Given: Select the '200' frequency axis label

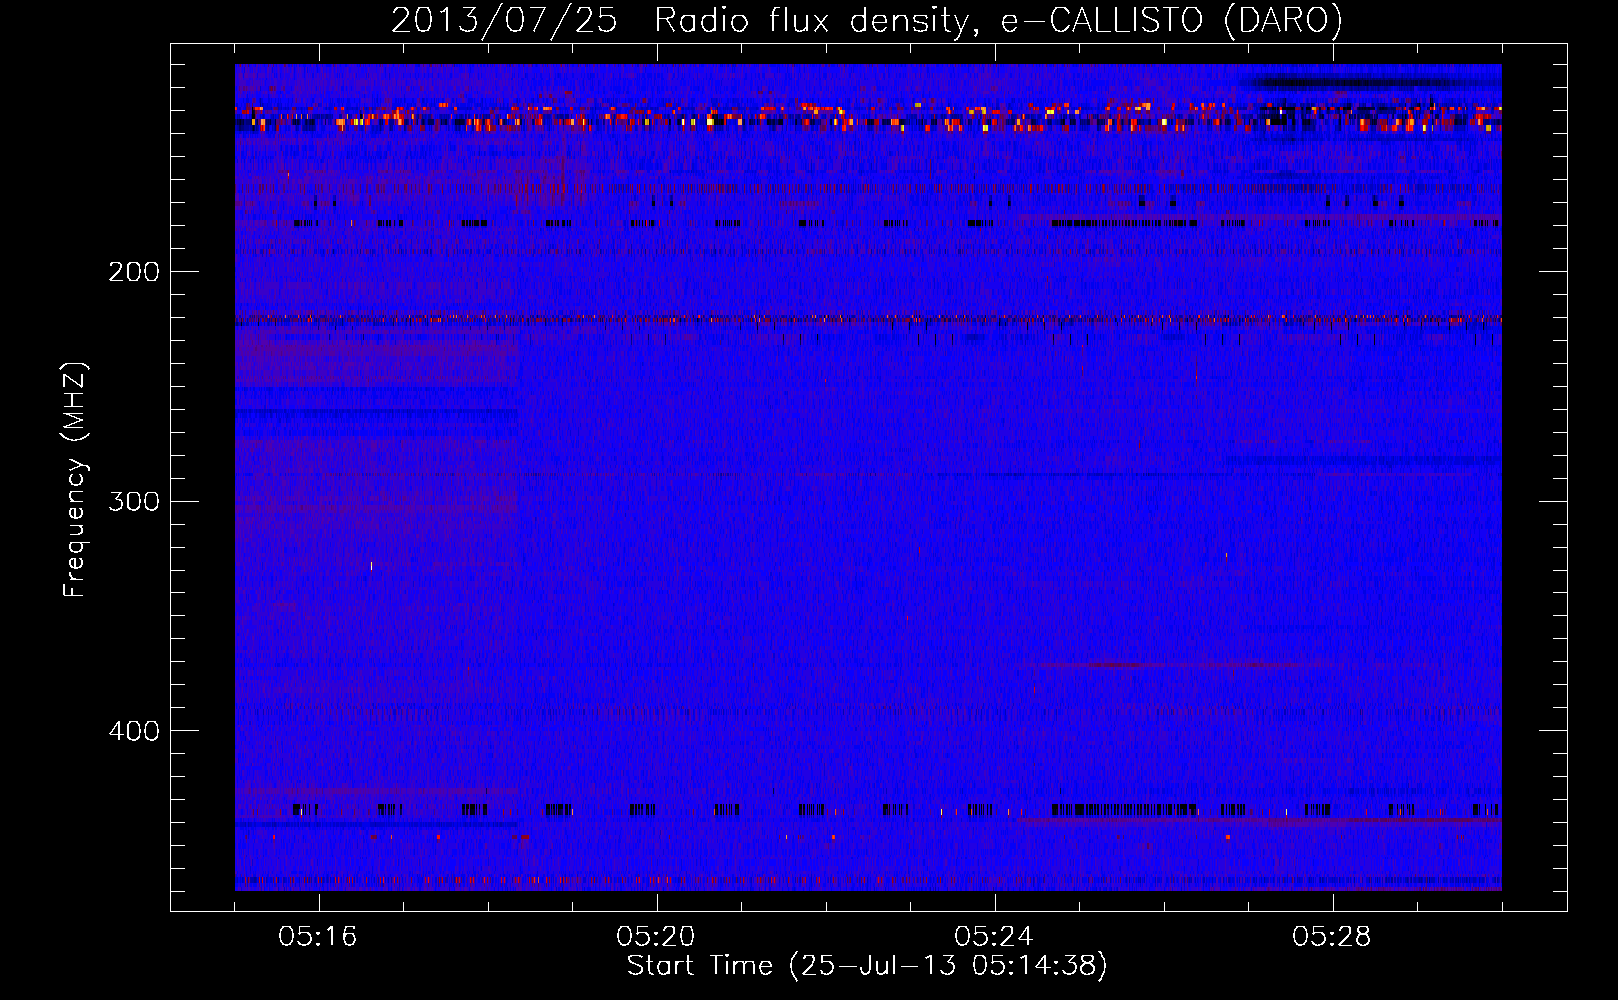Looking at the screenshot, I should [x=134, y=271].
